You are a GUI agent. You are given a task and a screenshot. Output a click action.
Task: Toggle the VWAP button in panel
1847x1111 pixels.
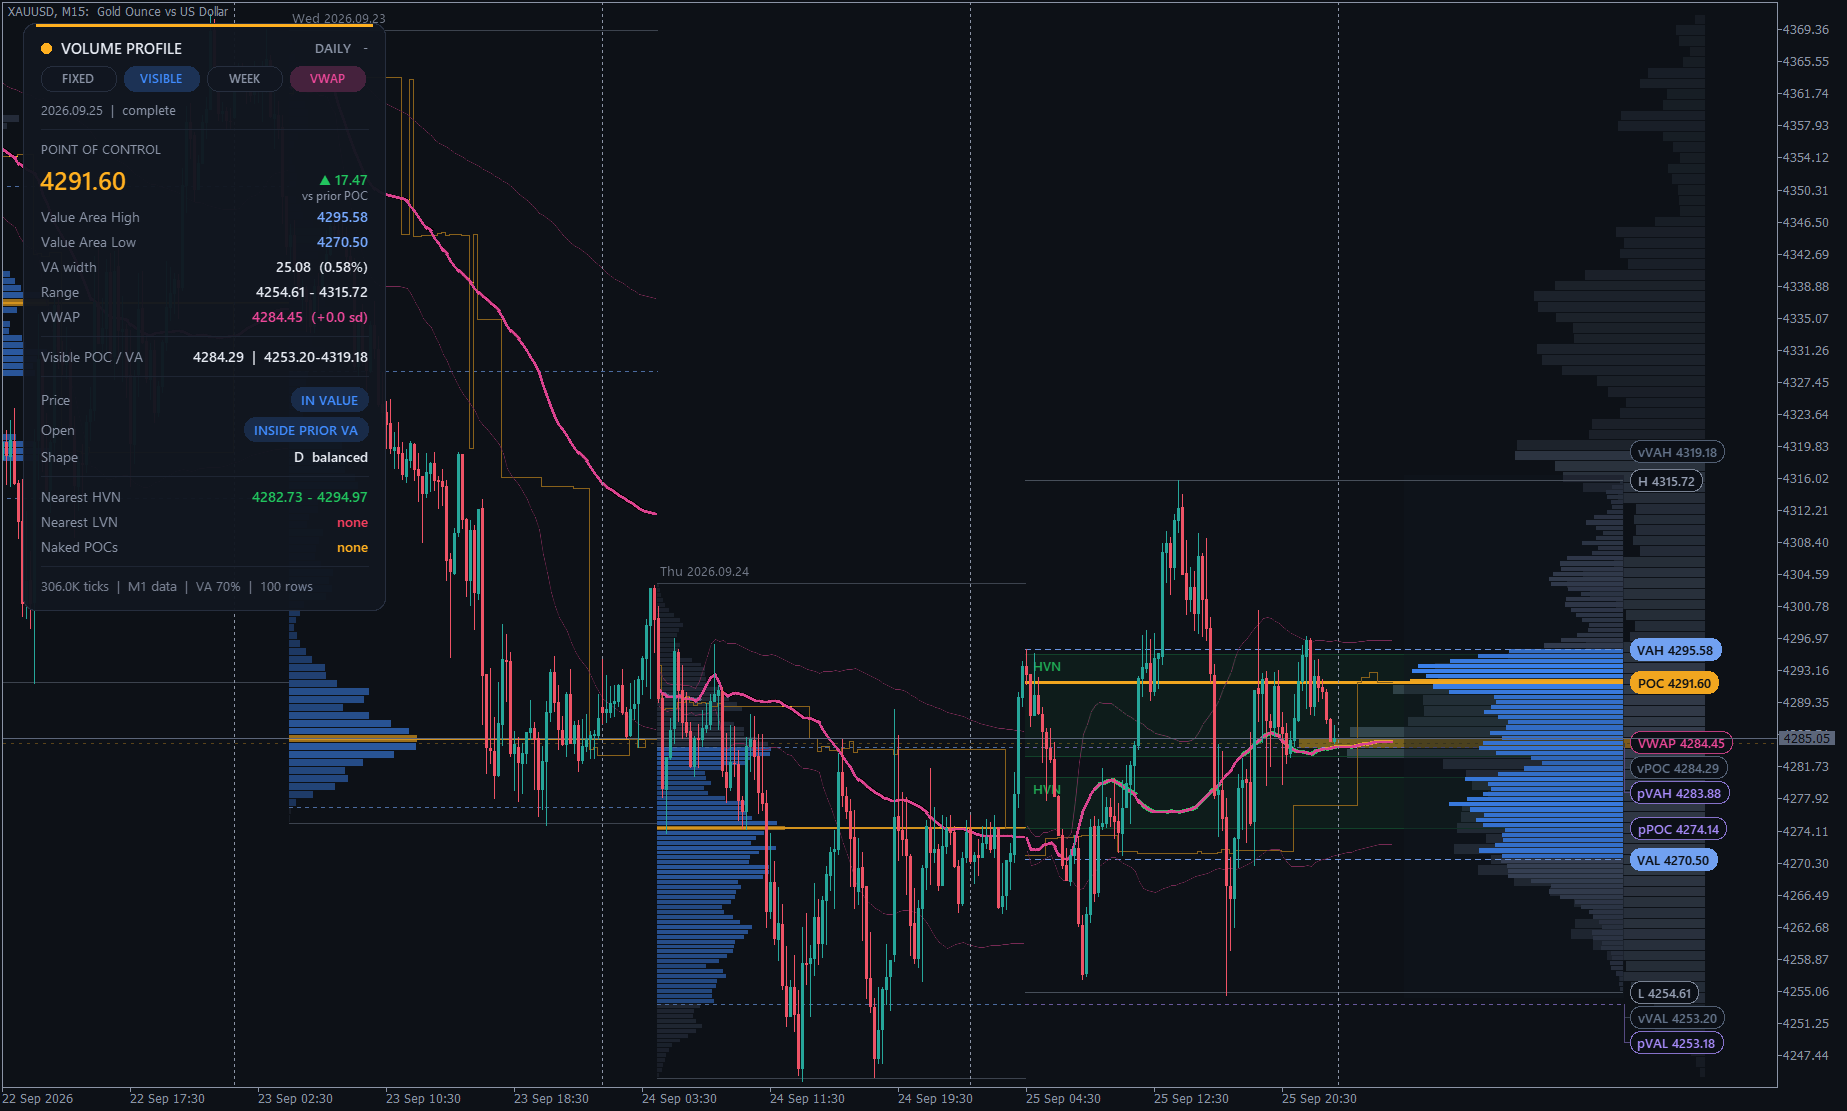[327, 79]
